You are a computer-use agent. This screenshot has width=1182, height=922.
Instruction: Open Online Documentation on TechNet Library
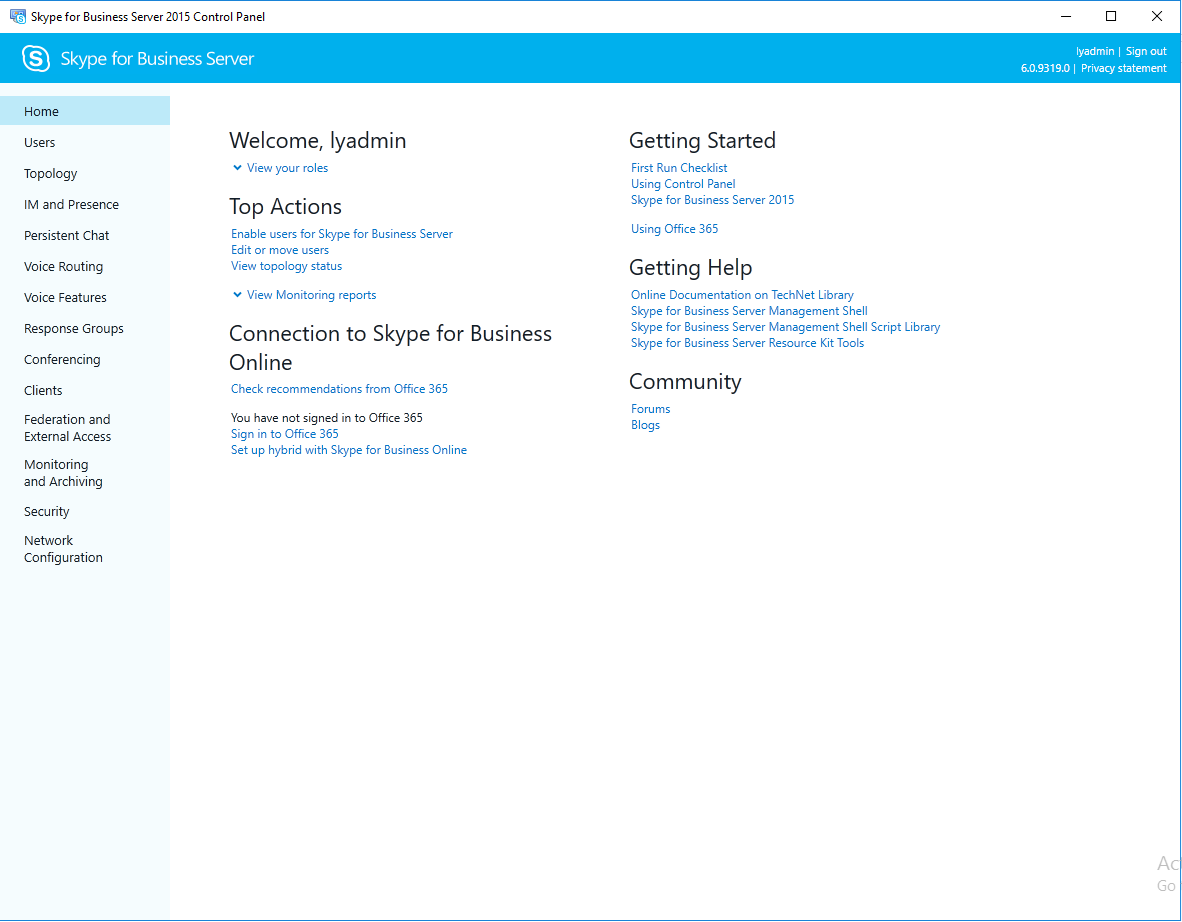743,295
